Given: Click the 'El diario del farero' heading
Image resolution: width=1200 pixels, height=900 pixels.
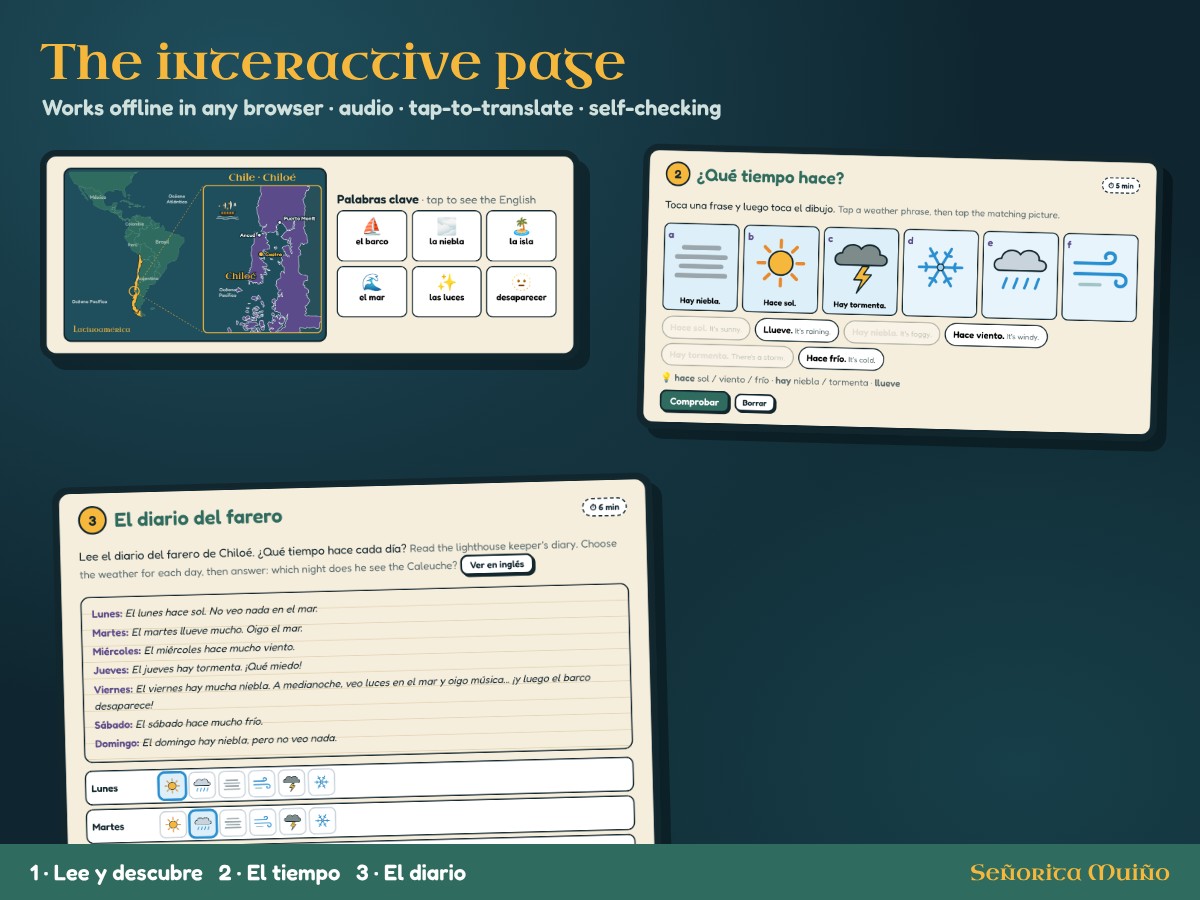Looking at the screenshot, I should (198, 518).
